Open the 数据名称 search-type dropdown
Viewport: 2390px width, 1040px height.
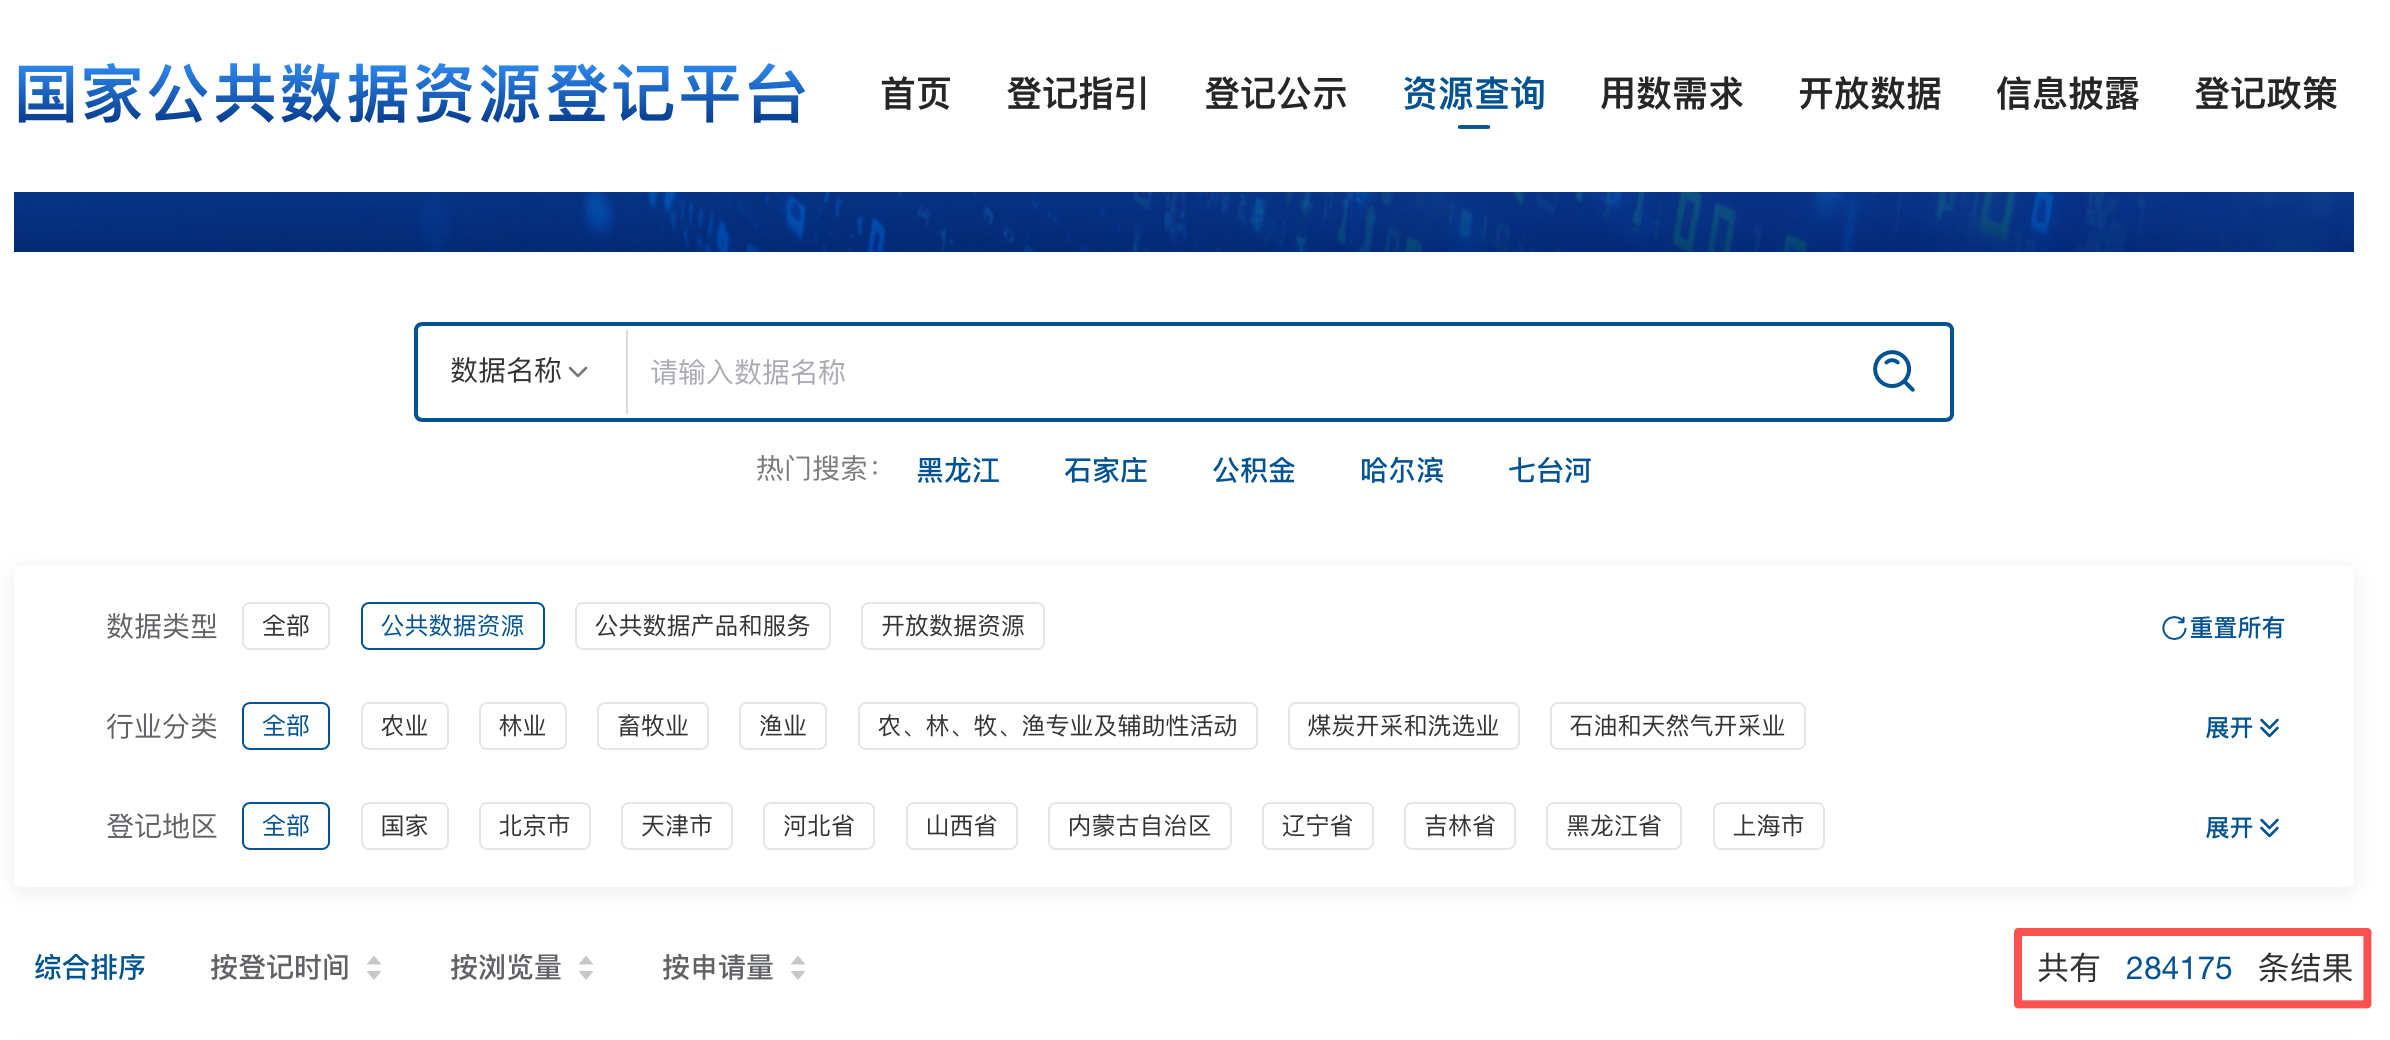click(x=519, y=371)
